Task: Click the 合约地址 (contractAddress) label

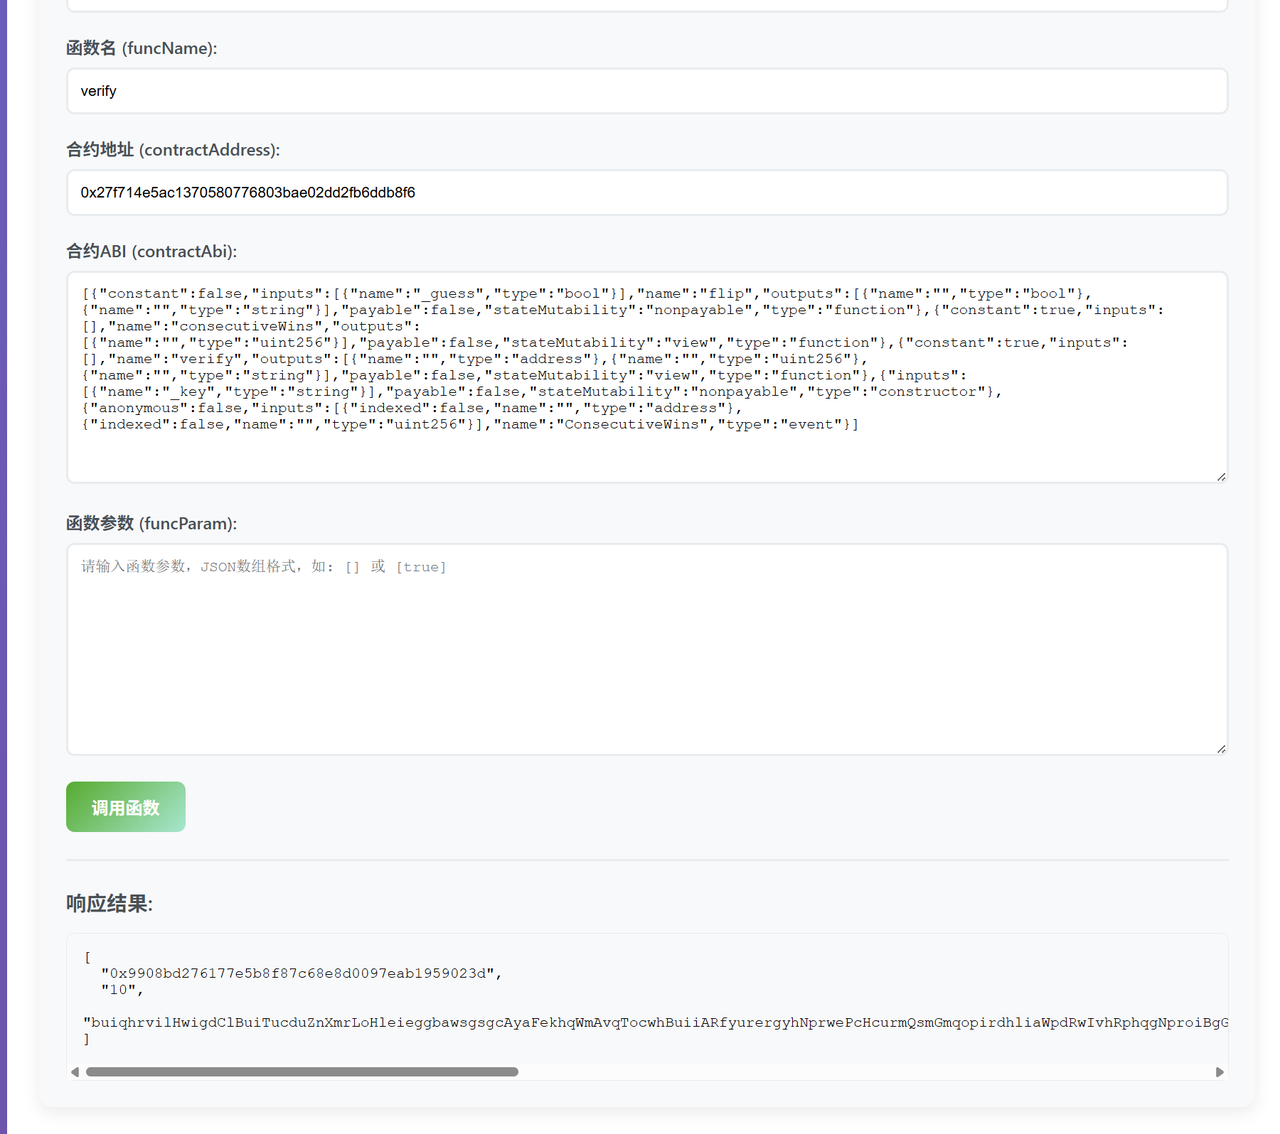Action: point(173,150)
